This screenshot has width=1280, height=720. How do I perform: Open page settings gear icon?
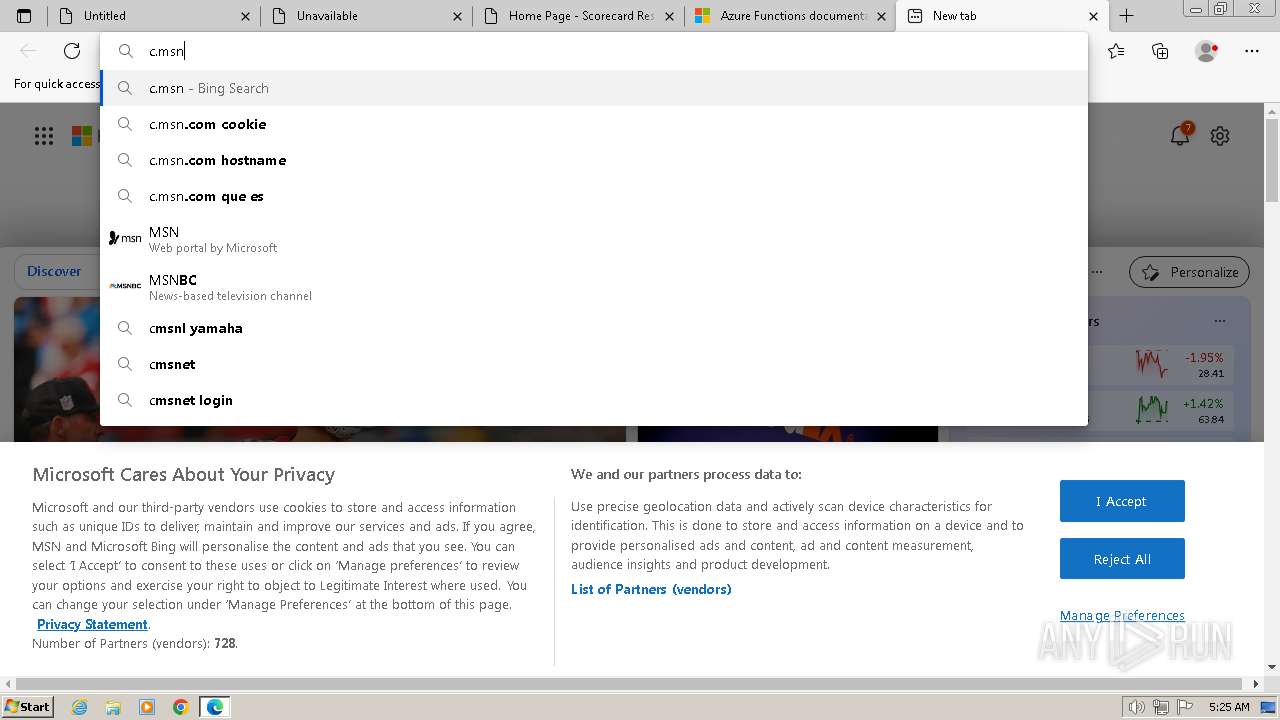pyautogui.click(x=1220, y=136)
